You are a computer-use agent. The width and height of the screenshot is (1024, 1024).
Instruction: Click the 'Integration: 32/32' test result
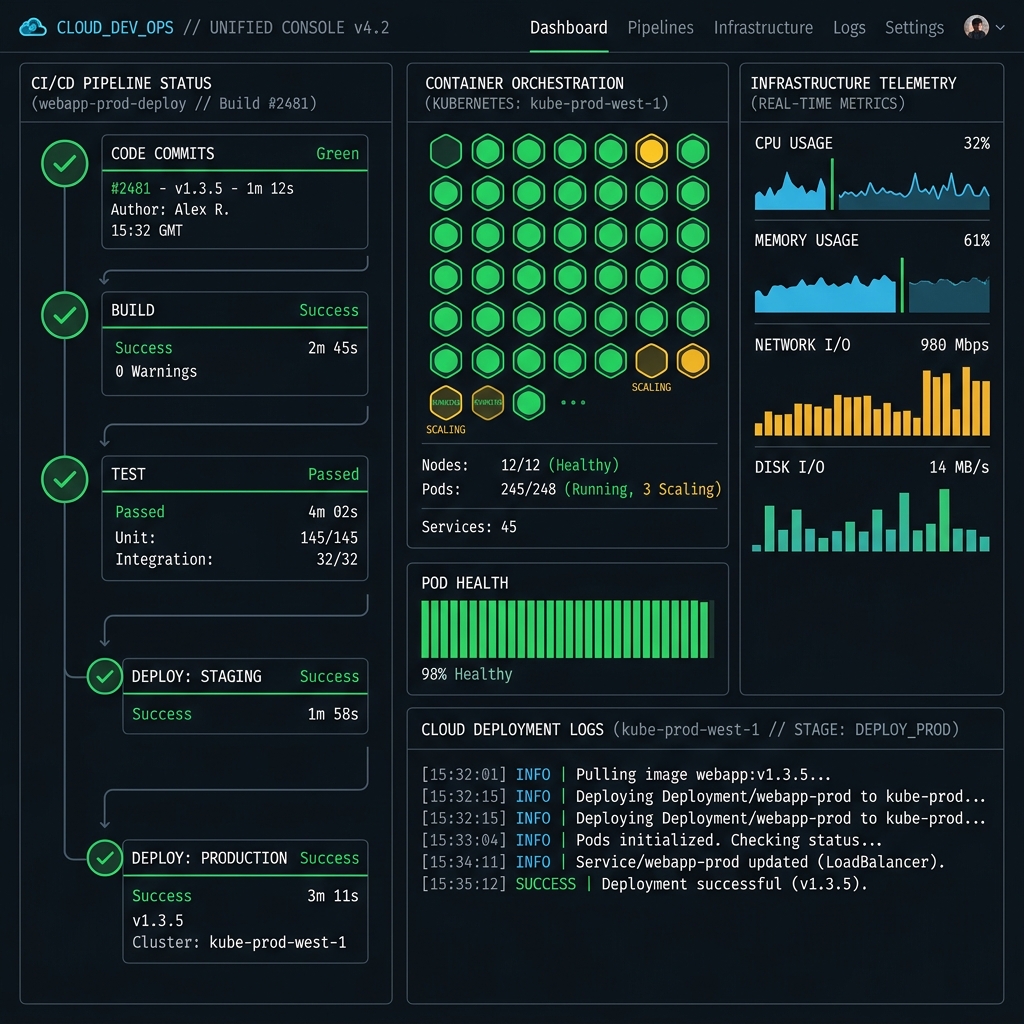[236, 560]
